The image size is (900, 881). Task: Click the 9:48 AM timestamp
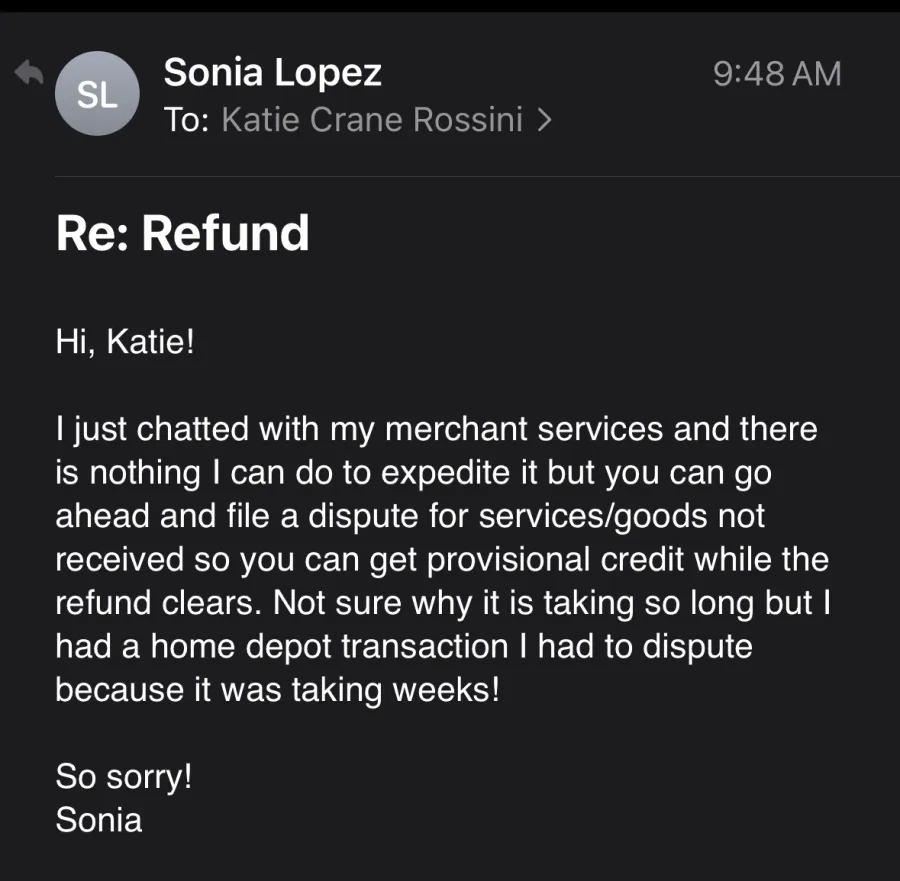pos(777,74)
